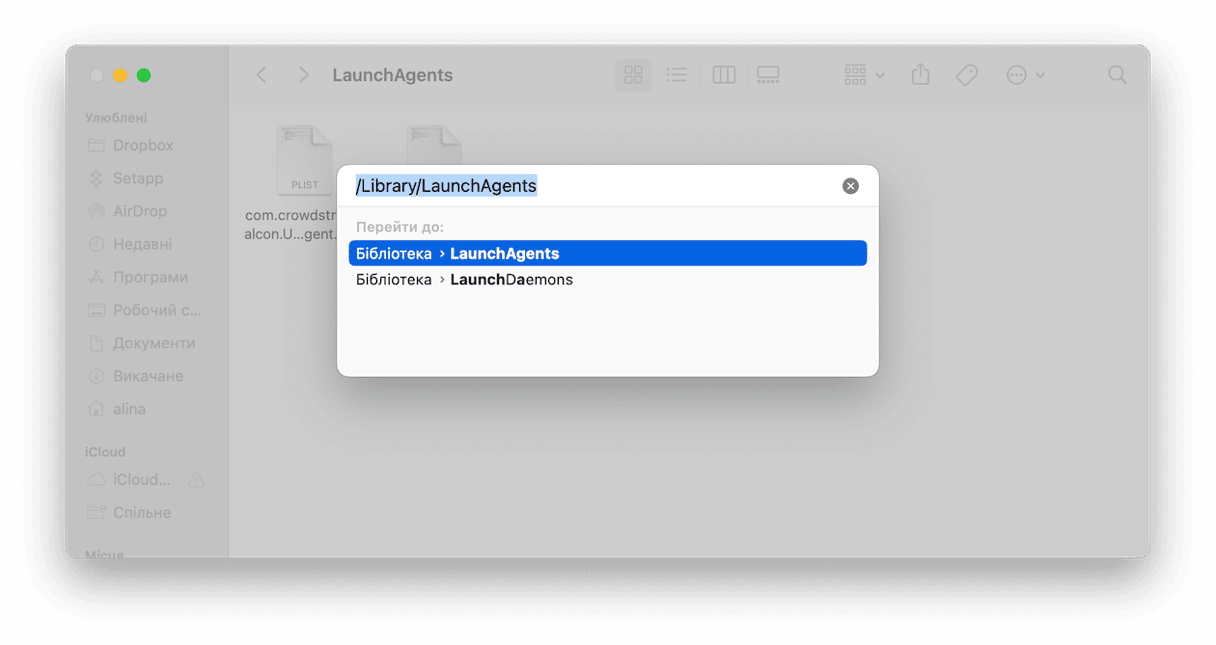Open the group-by dropdown in toolbar

pos(864,75)
